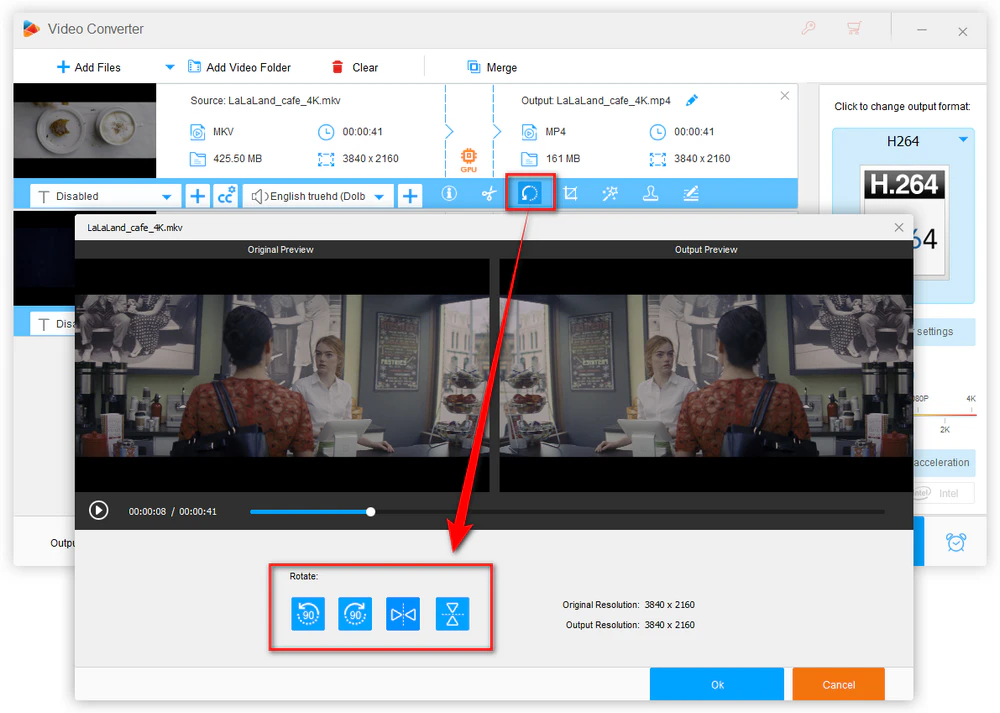The width and height of the screenshot is (1000, 713).
Task: Open the Effects magic wand tool
Action: [610, 193]
